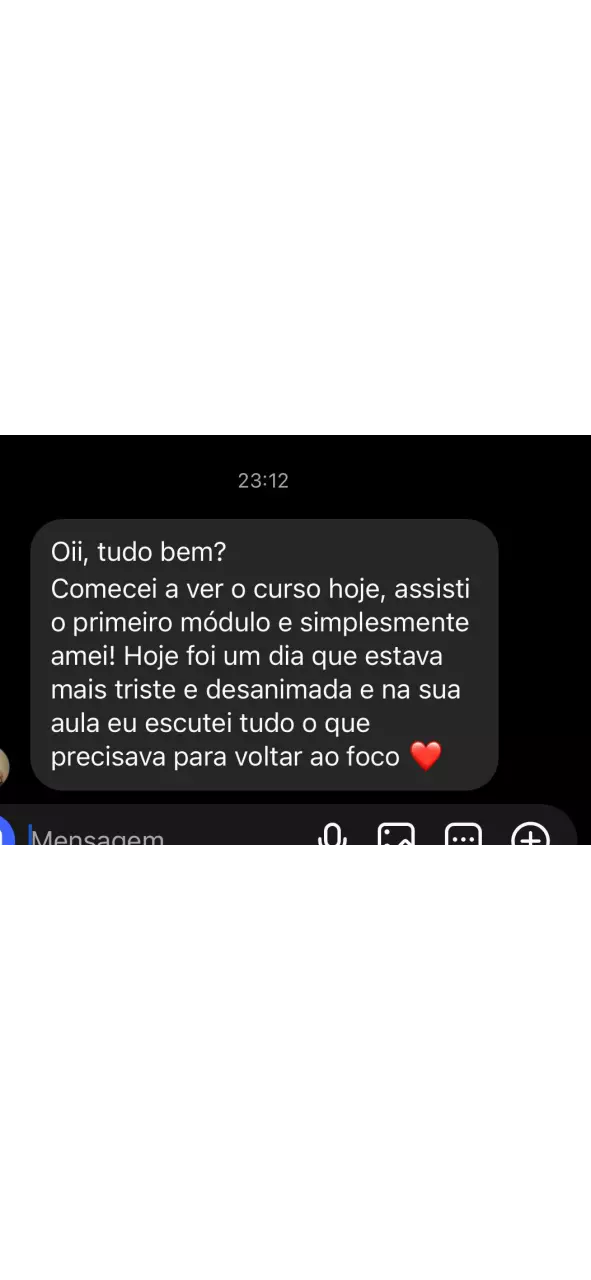Open the sticker and GIF icon

tap(463, 835)
